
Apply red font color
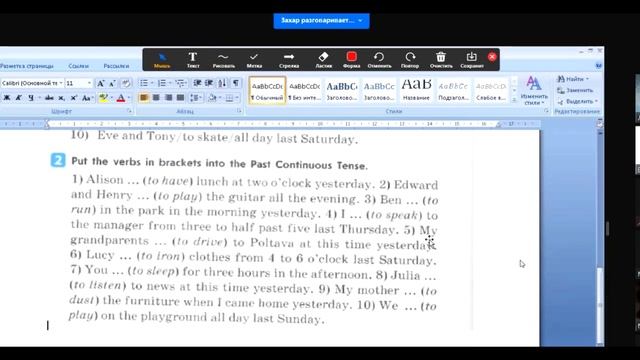click(x=121, y=98)
